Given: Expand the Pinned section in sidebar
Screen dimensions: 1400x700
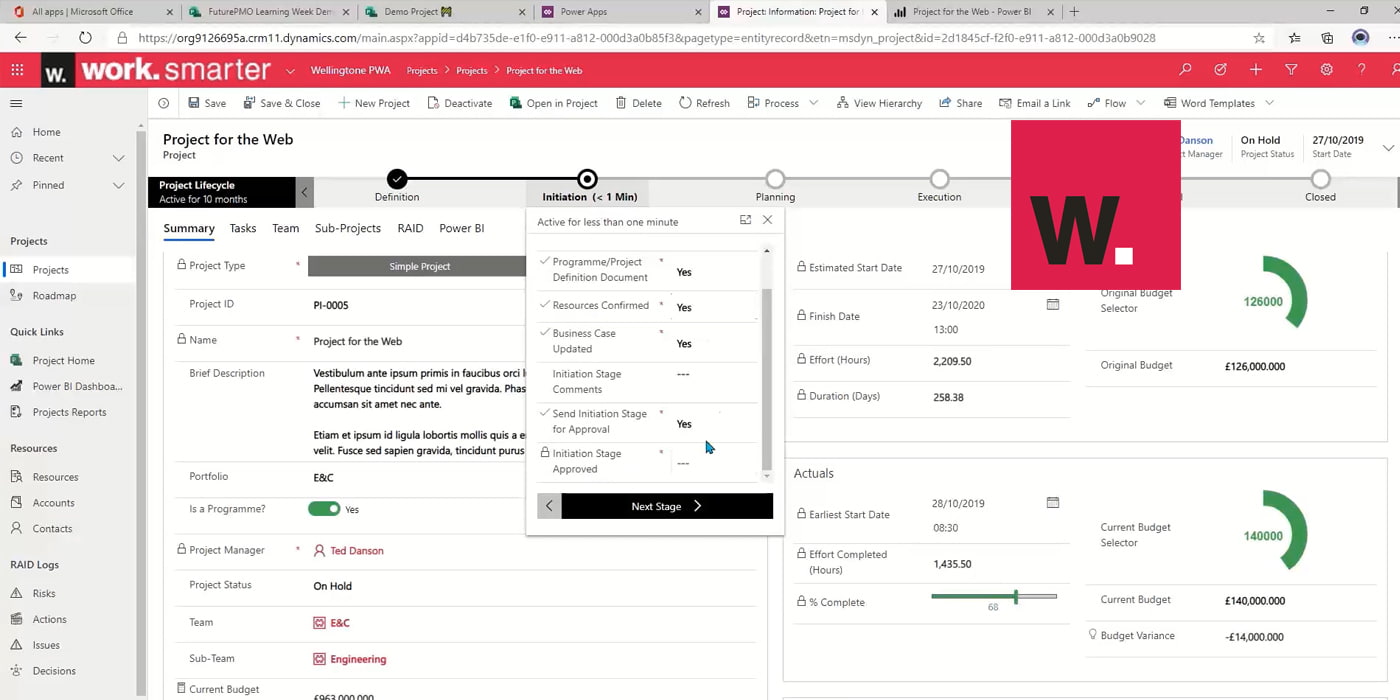Looking at the screenshot, I should click(118, 185).
